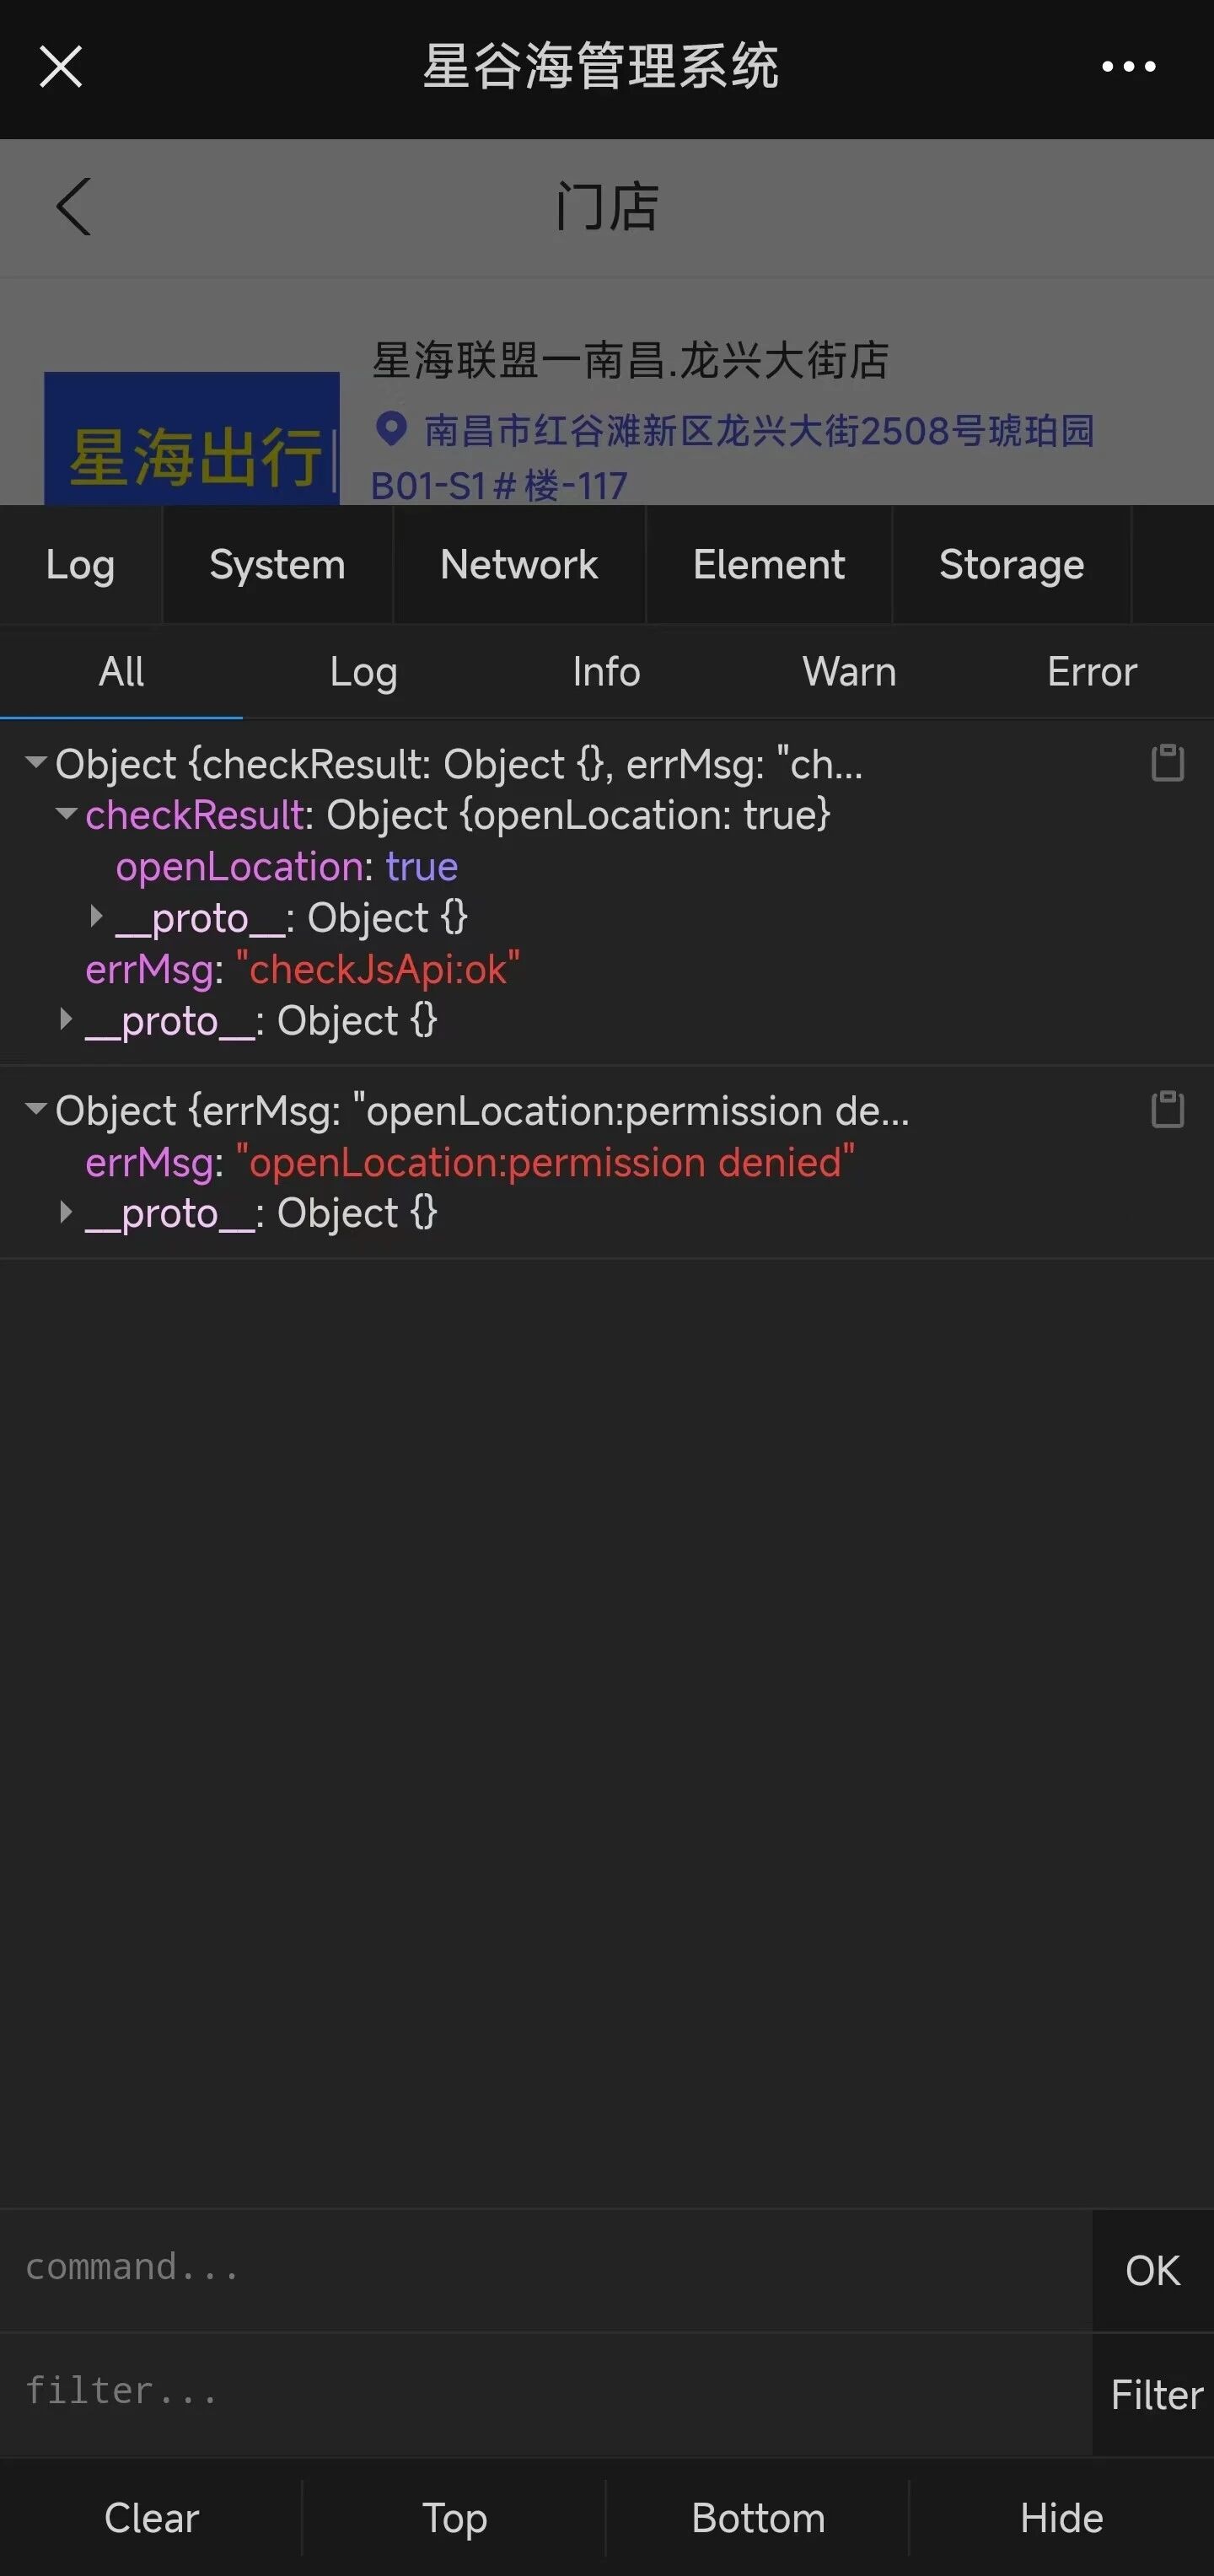Switch to the Storage panel tab
Viewport: 1214px width, 2576px height.
click(x=1011, y=565)
